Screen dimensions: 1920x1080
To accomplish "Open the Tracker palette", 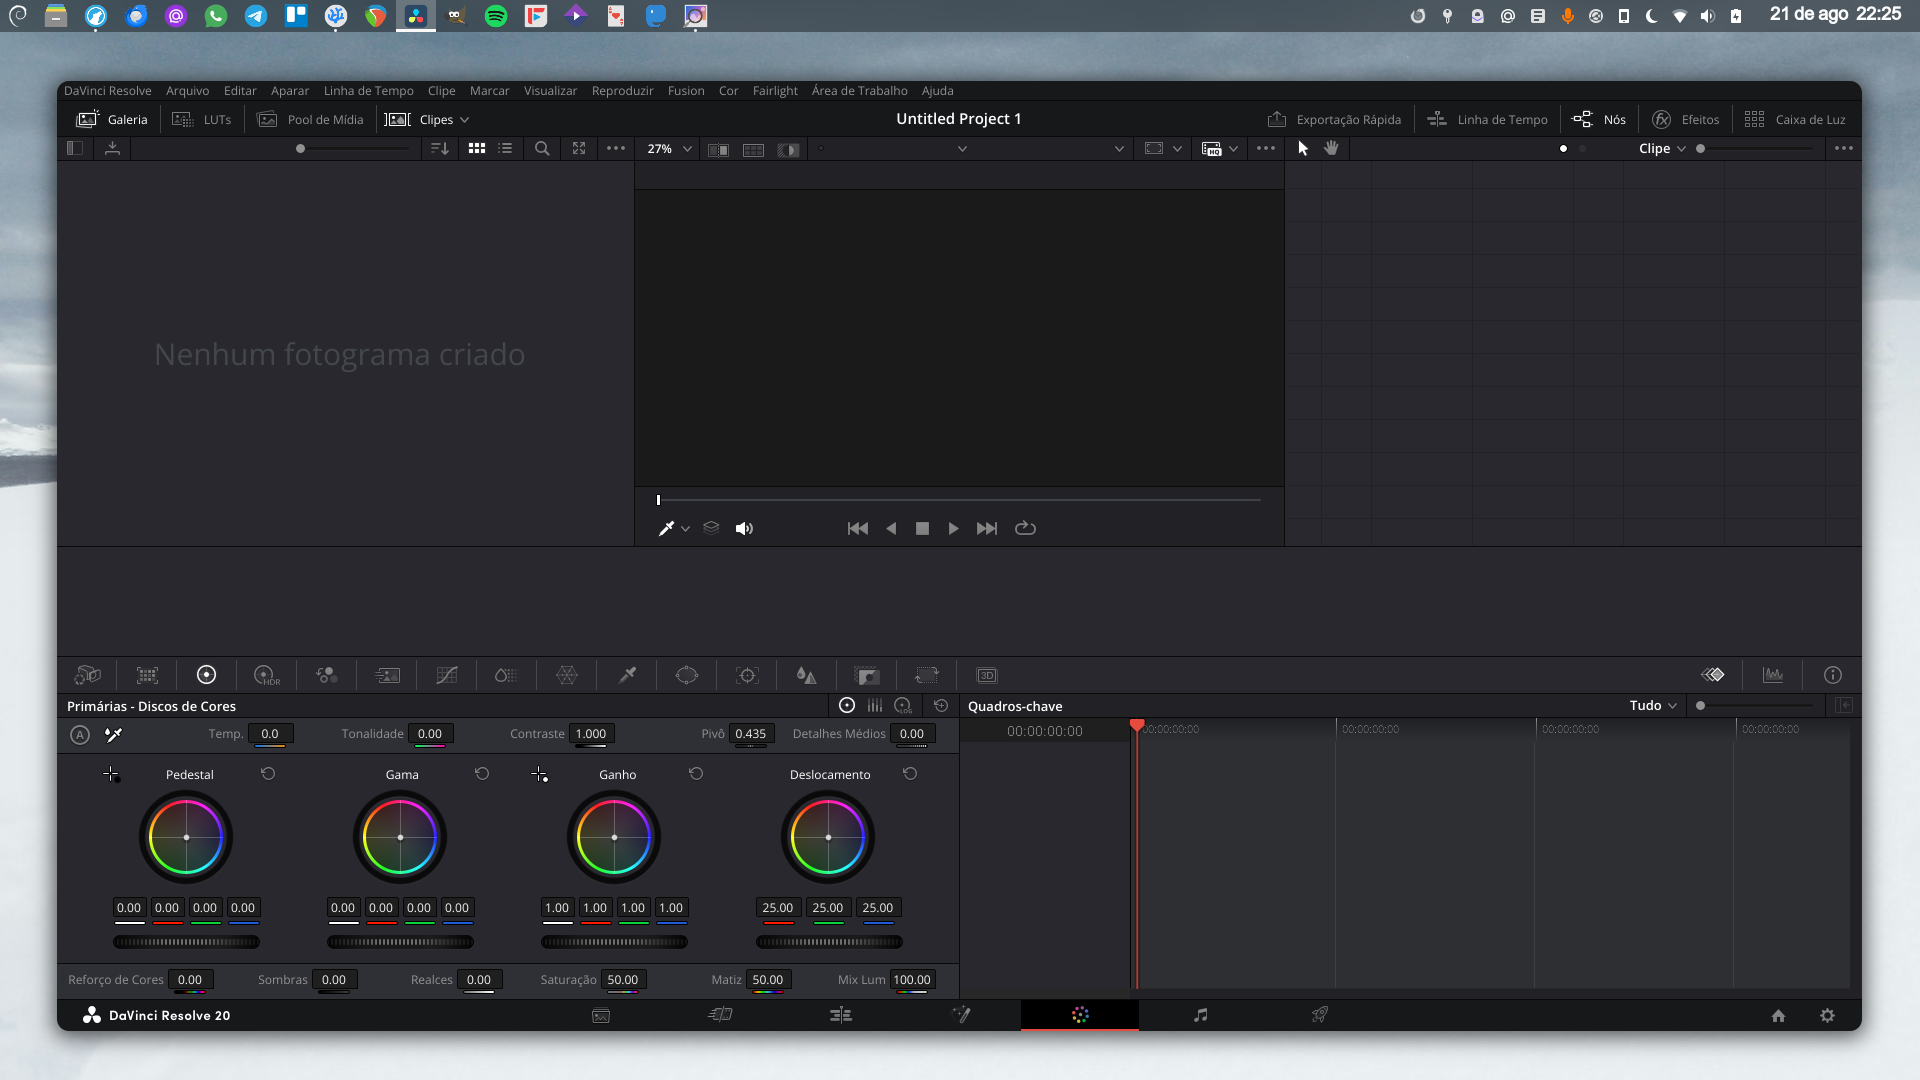I will 747,675.
